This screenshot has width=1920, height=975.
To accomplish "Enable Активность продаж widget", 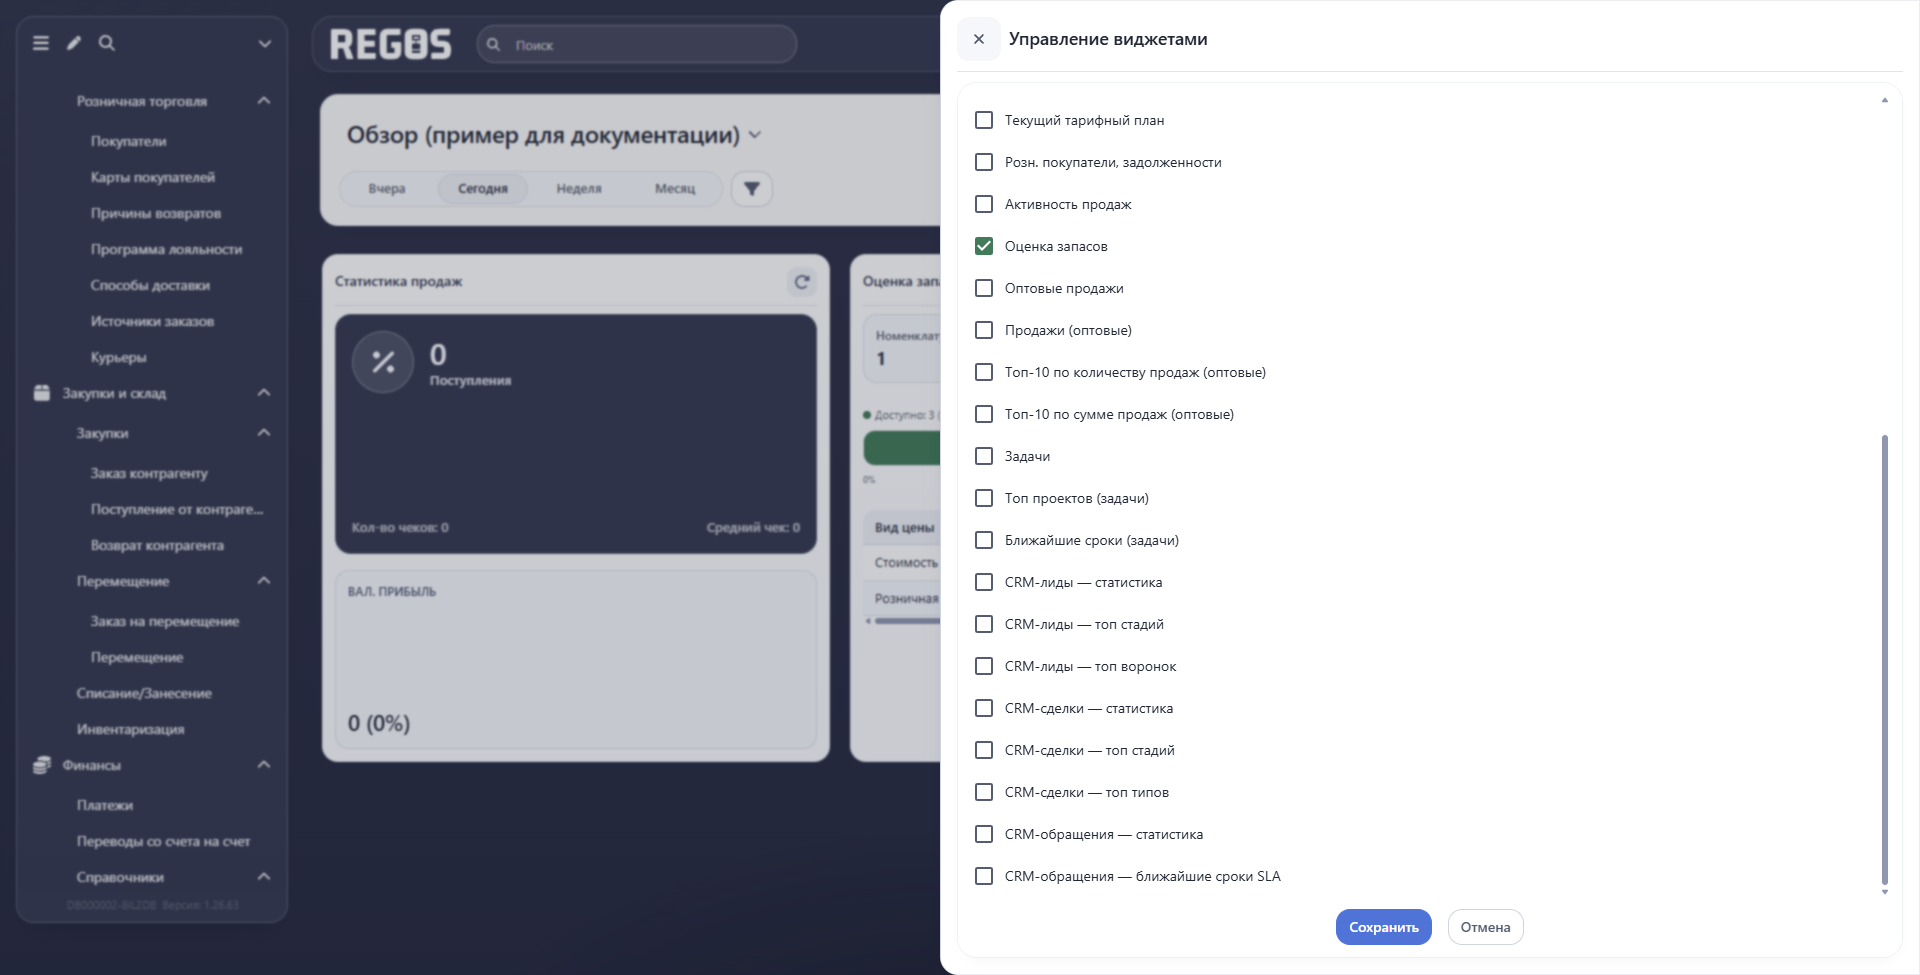I will (984, 204).
